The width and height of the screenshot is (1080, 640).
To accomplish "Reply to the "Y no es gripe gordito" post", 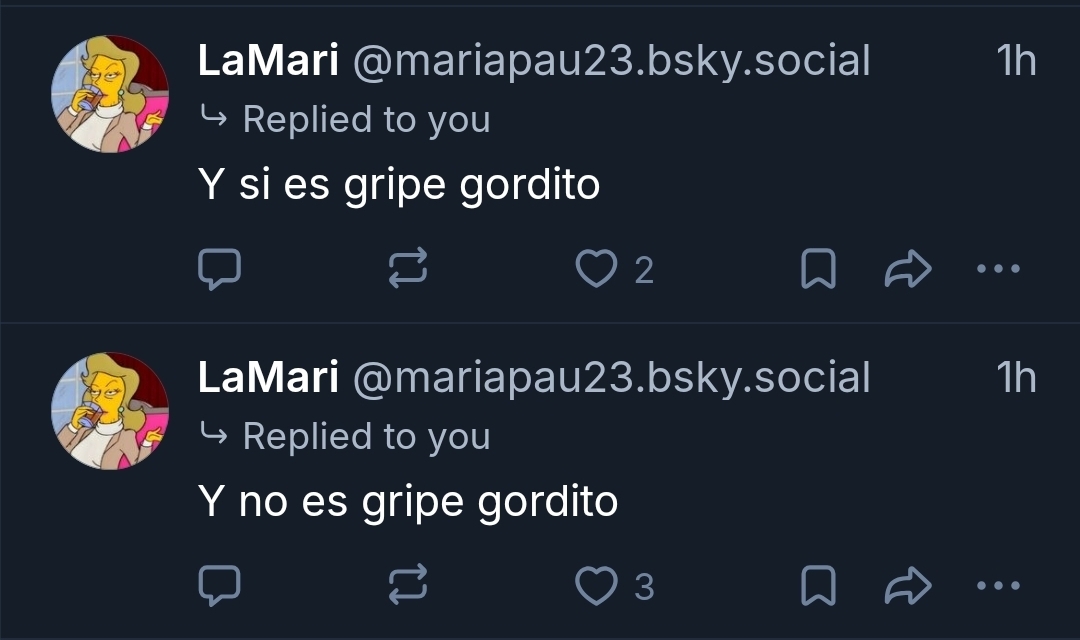I will [219, 586].
